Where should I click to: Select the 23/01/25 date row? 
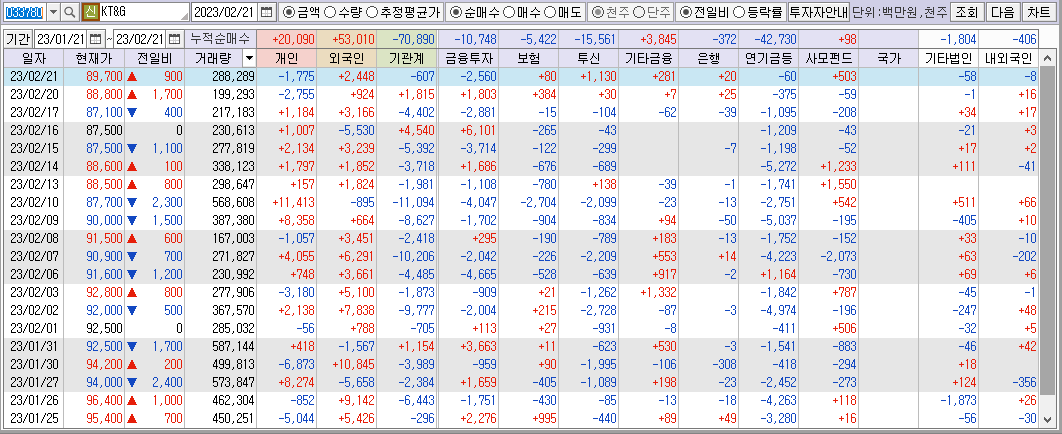(523, 416)
